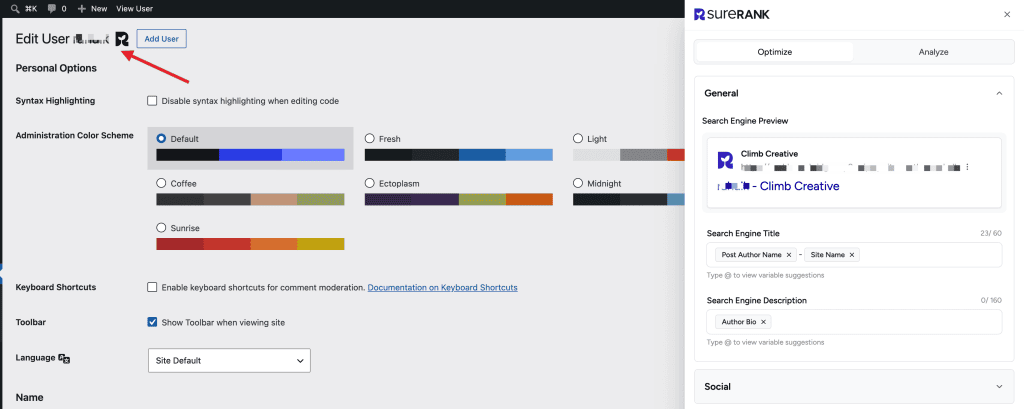1024x409 pixels.
Task: Close the SureRank panel
Action: point(1006,14)
